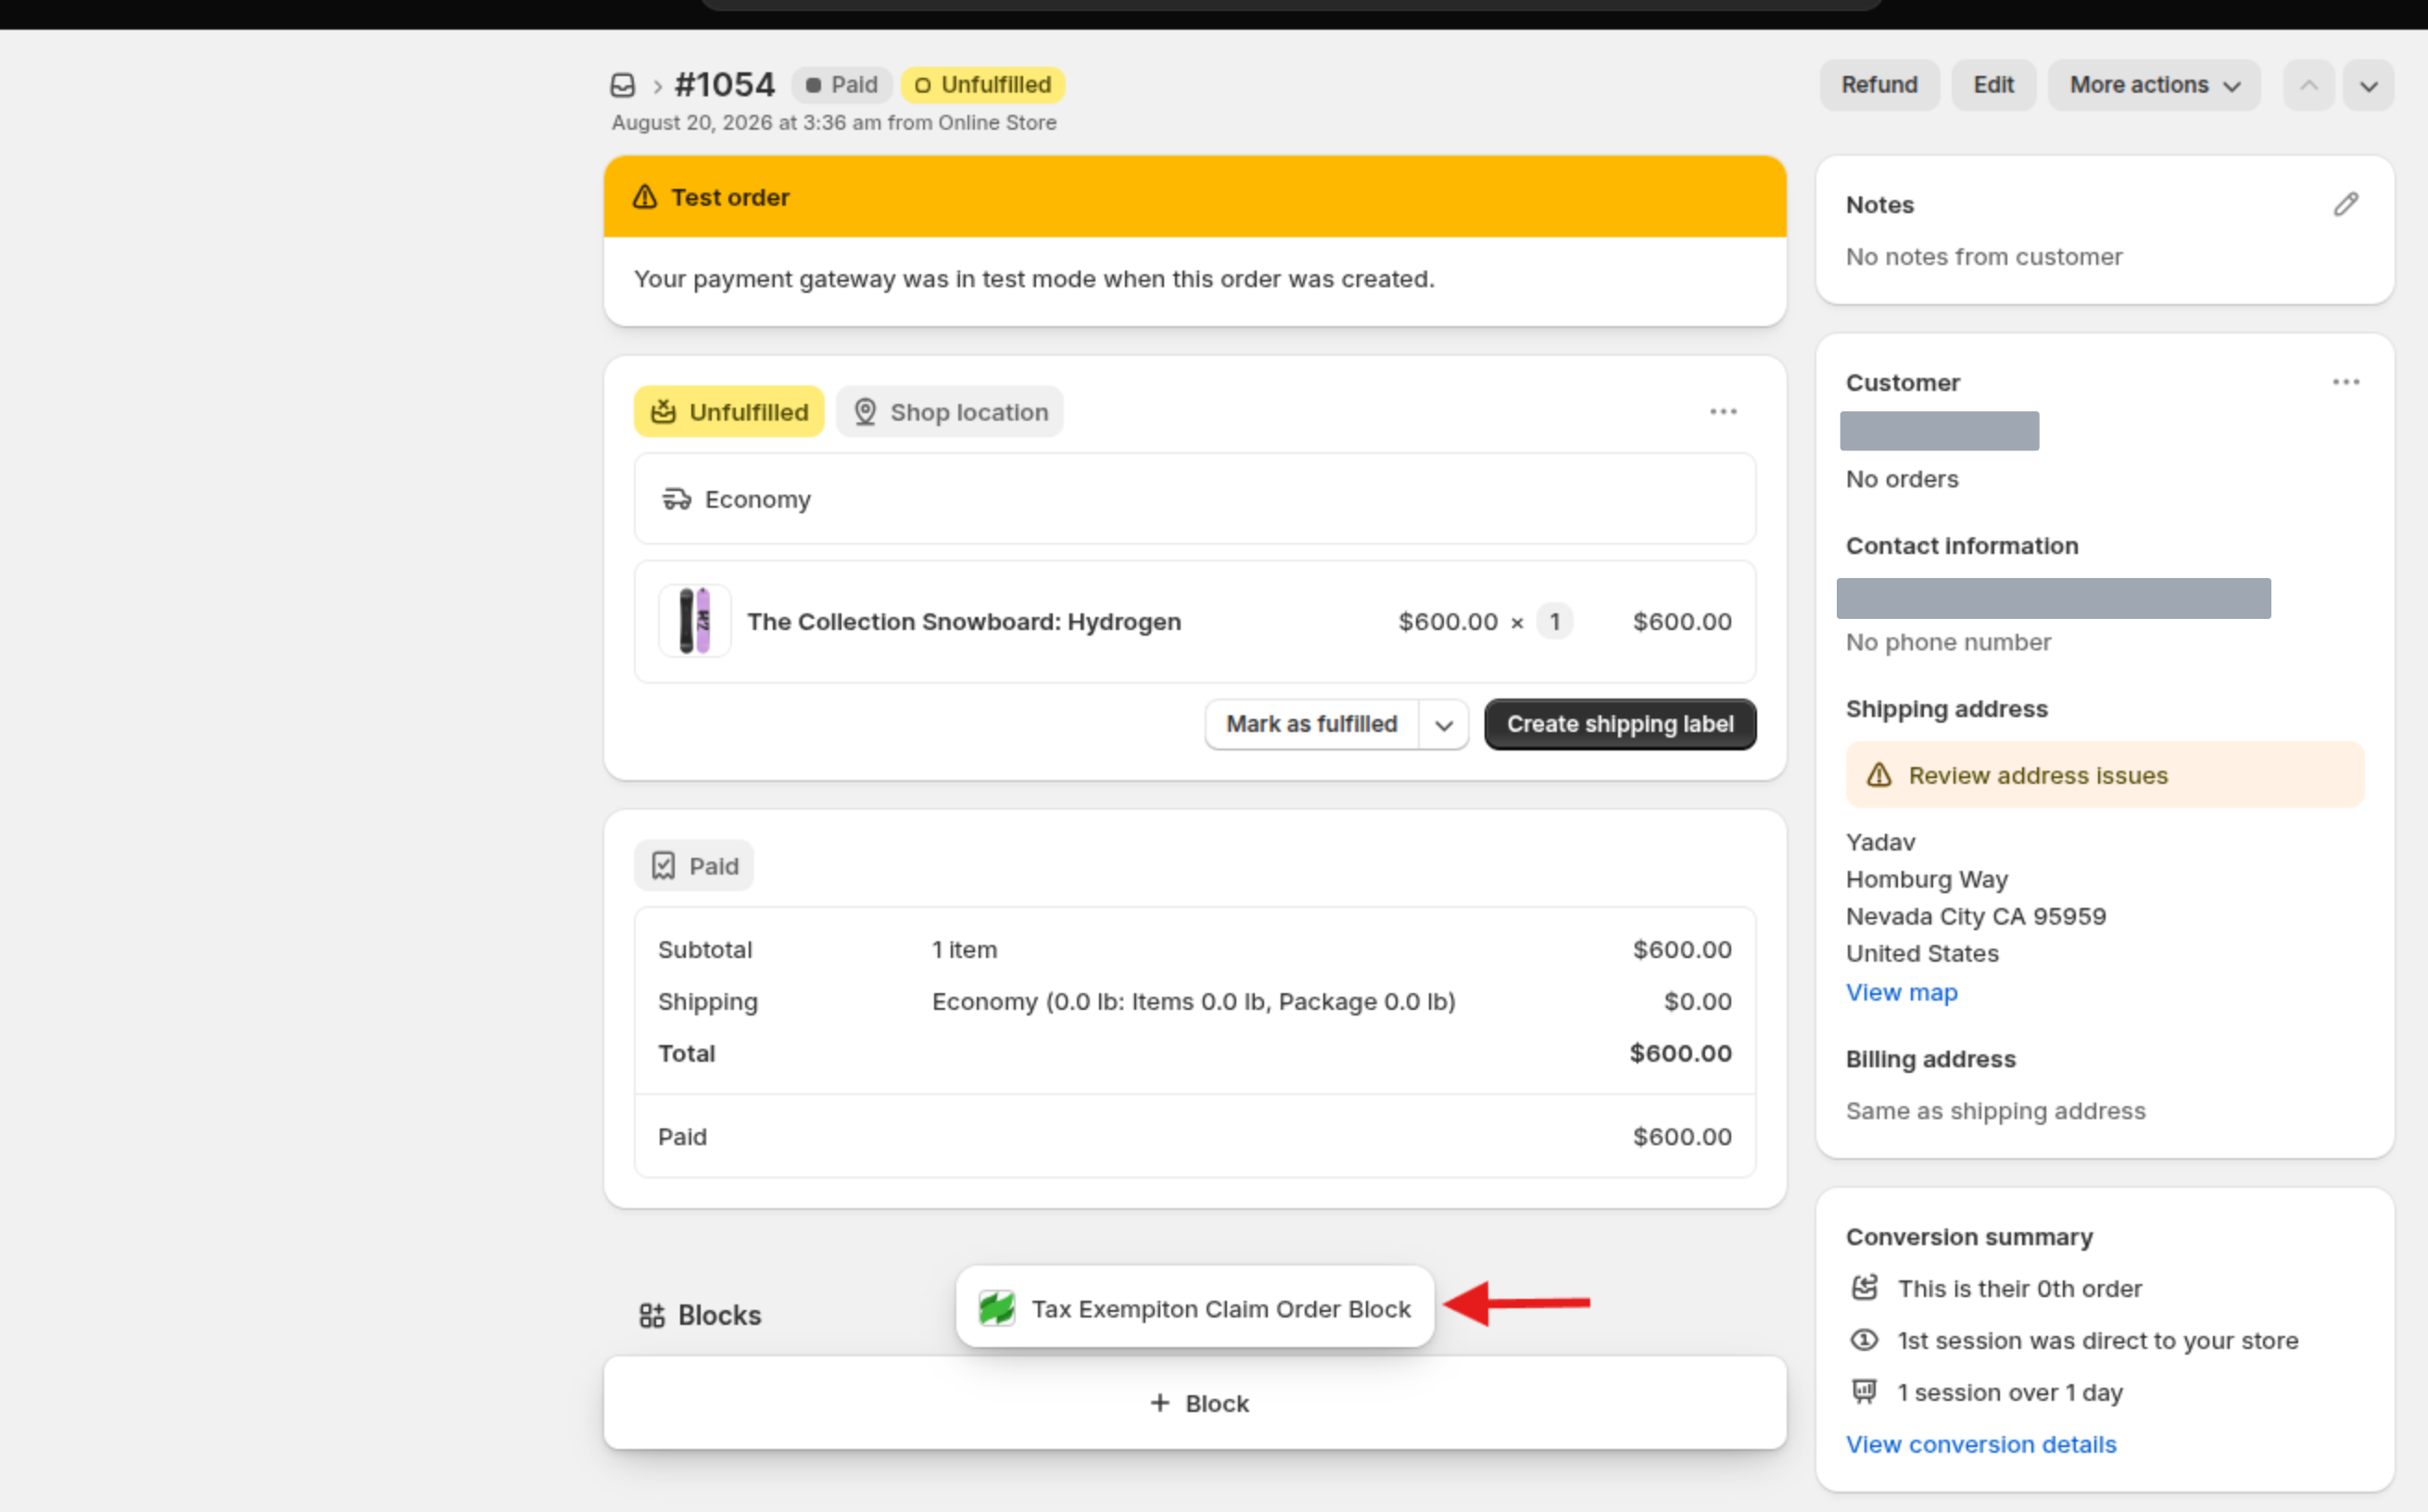Click Tax Exemption Claim app icon
Viewport: 2428px width, 1512px height.
coord(997,1308)
